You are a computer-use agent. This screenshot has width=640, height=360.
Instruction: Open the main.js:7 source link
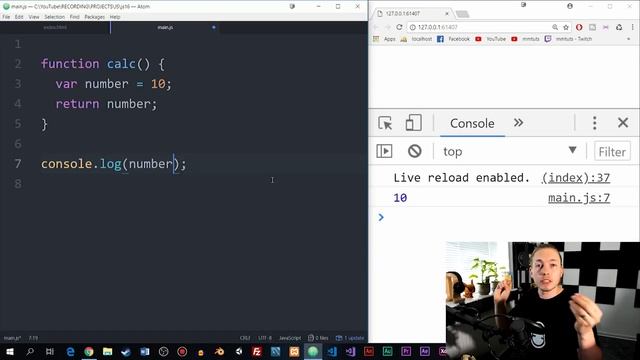[579, 198]
